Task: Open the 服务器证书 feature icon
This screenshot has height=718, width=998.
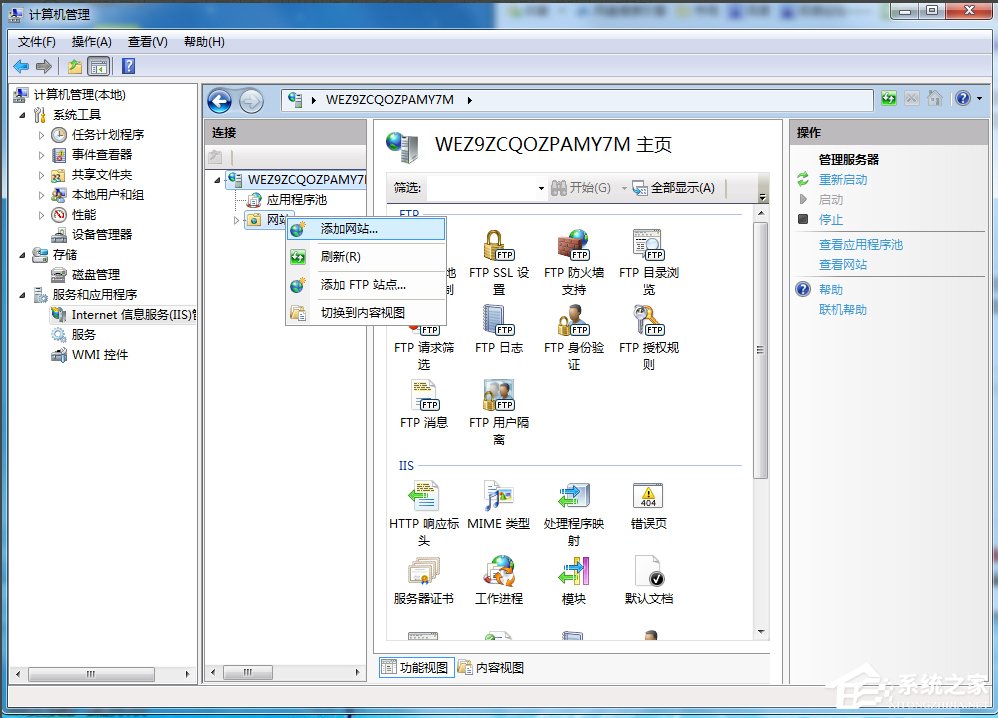Action: click(423, 572)
